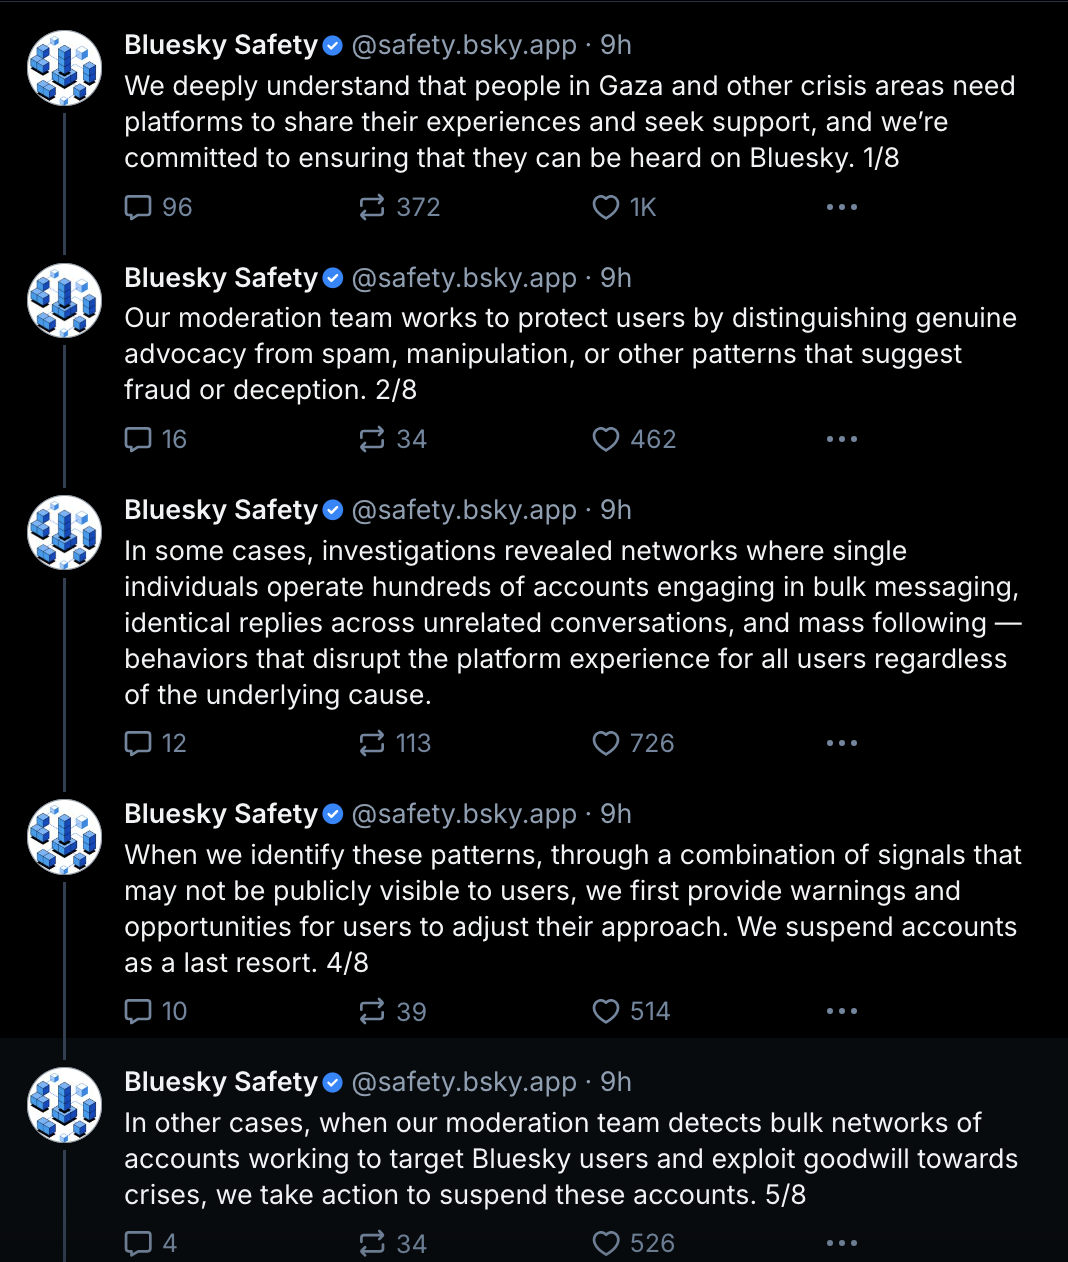Viewport: 1068px width, 1262px height.
Task: Repost the post with 372 reposts
Action: click(399, 207)
